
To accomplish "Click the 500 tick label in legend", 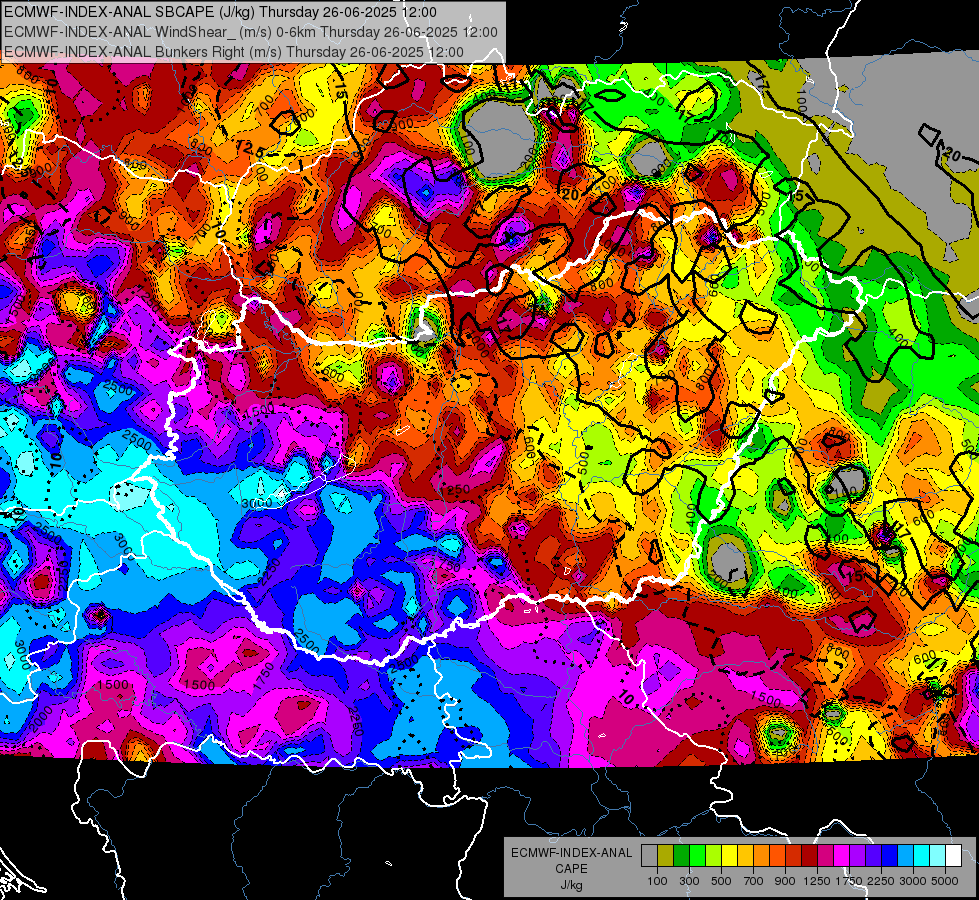I will pos(721,881).
